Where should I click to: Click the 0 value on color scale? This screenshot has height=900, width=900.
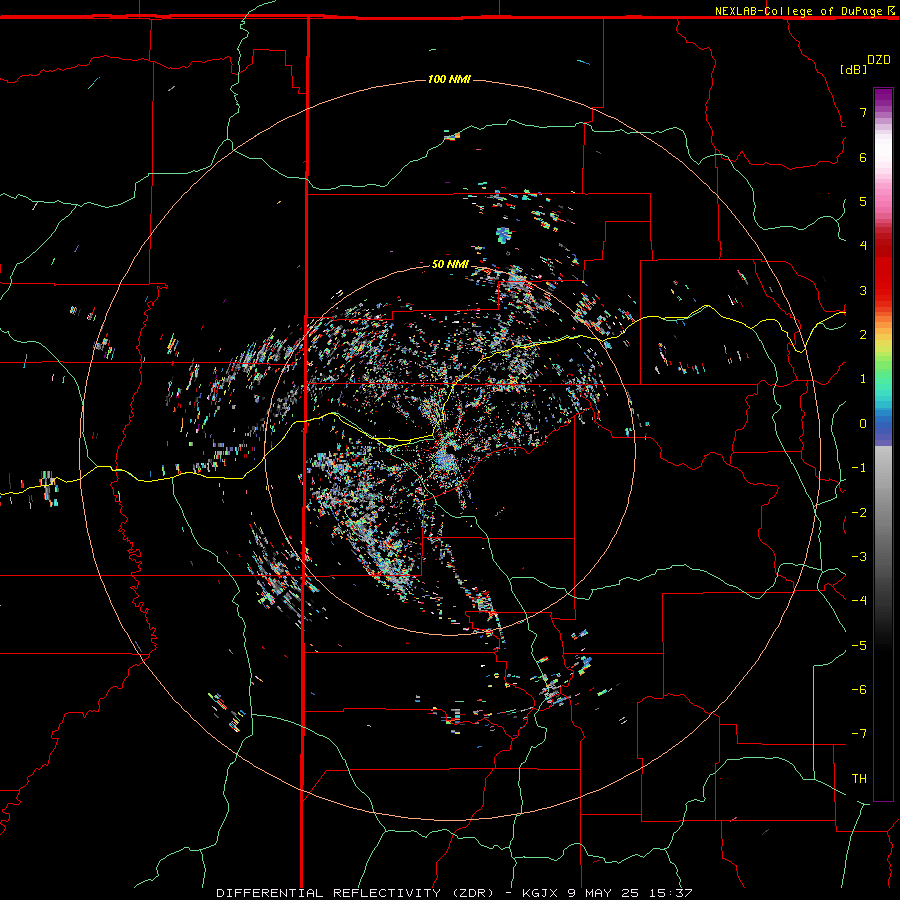[863, 424]
